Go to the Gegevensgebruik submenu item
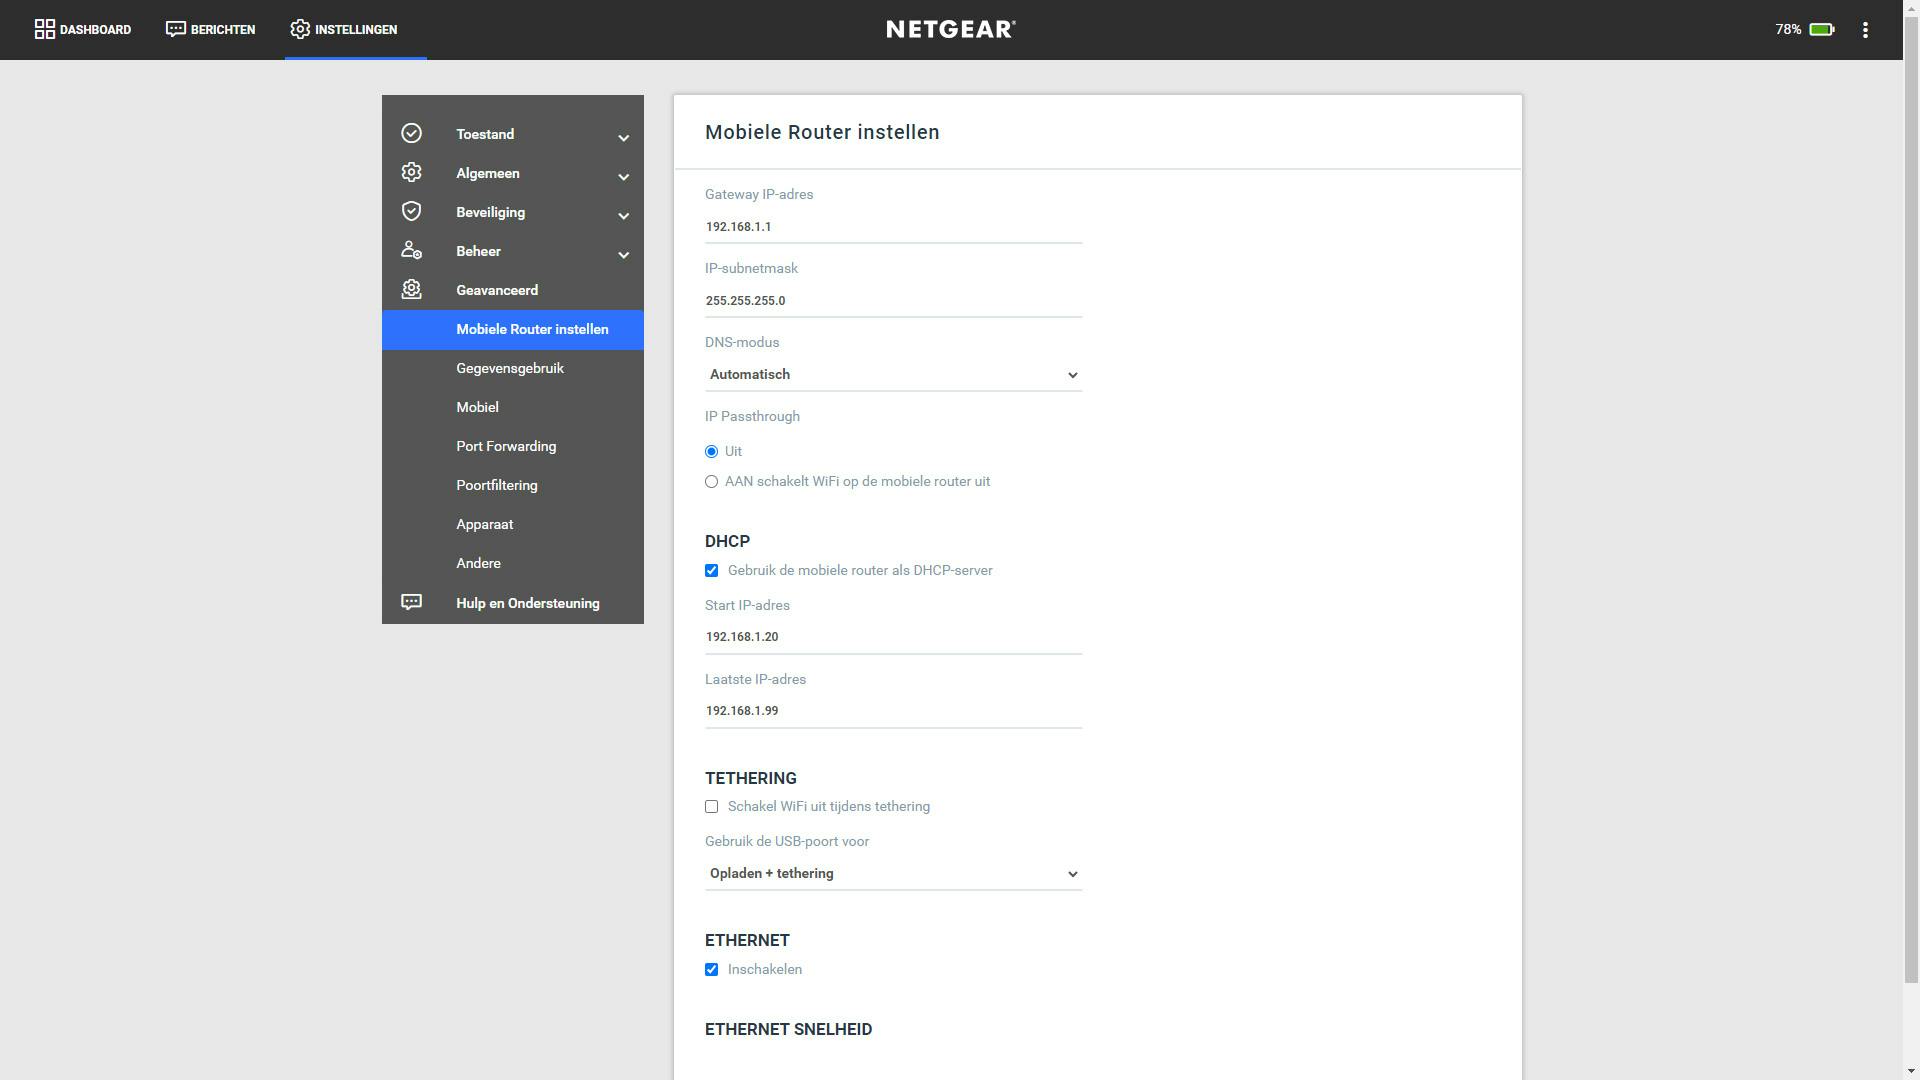 coord(510,368)
